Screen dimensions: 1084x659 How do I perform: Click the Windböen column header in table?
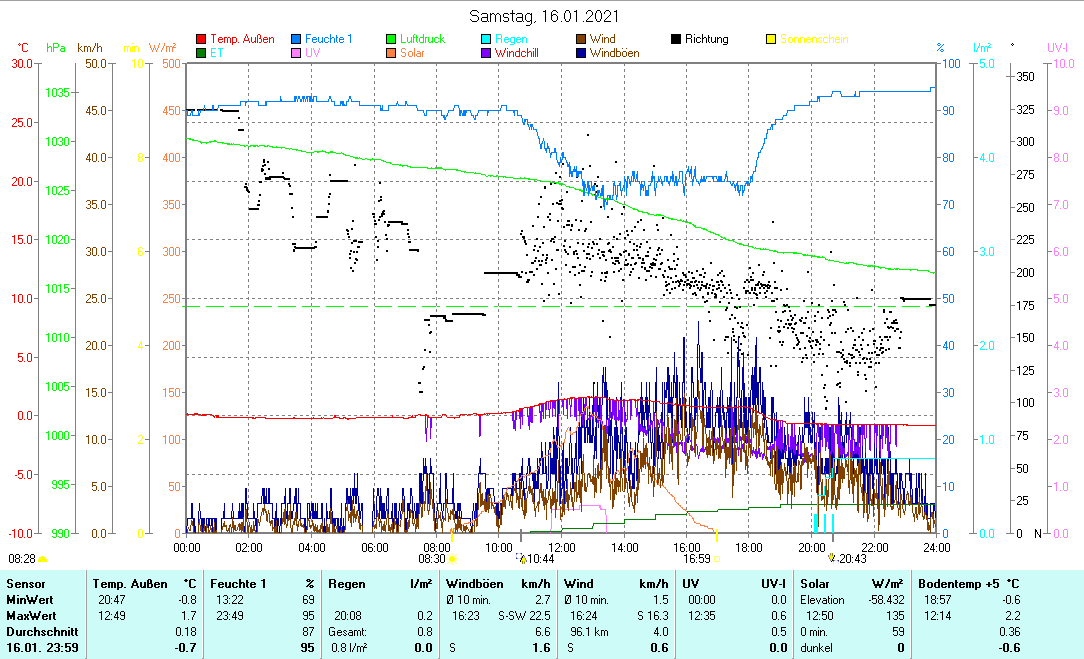click(474, 583)
